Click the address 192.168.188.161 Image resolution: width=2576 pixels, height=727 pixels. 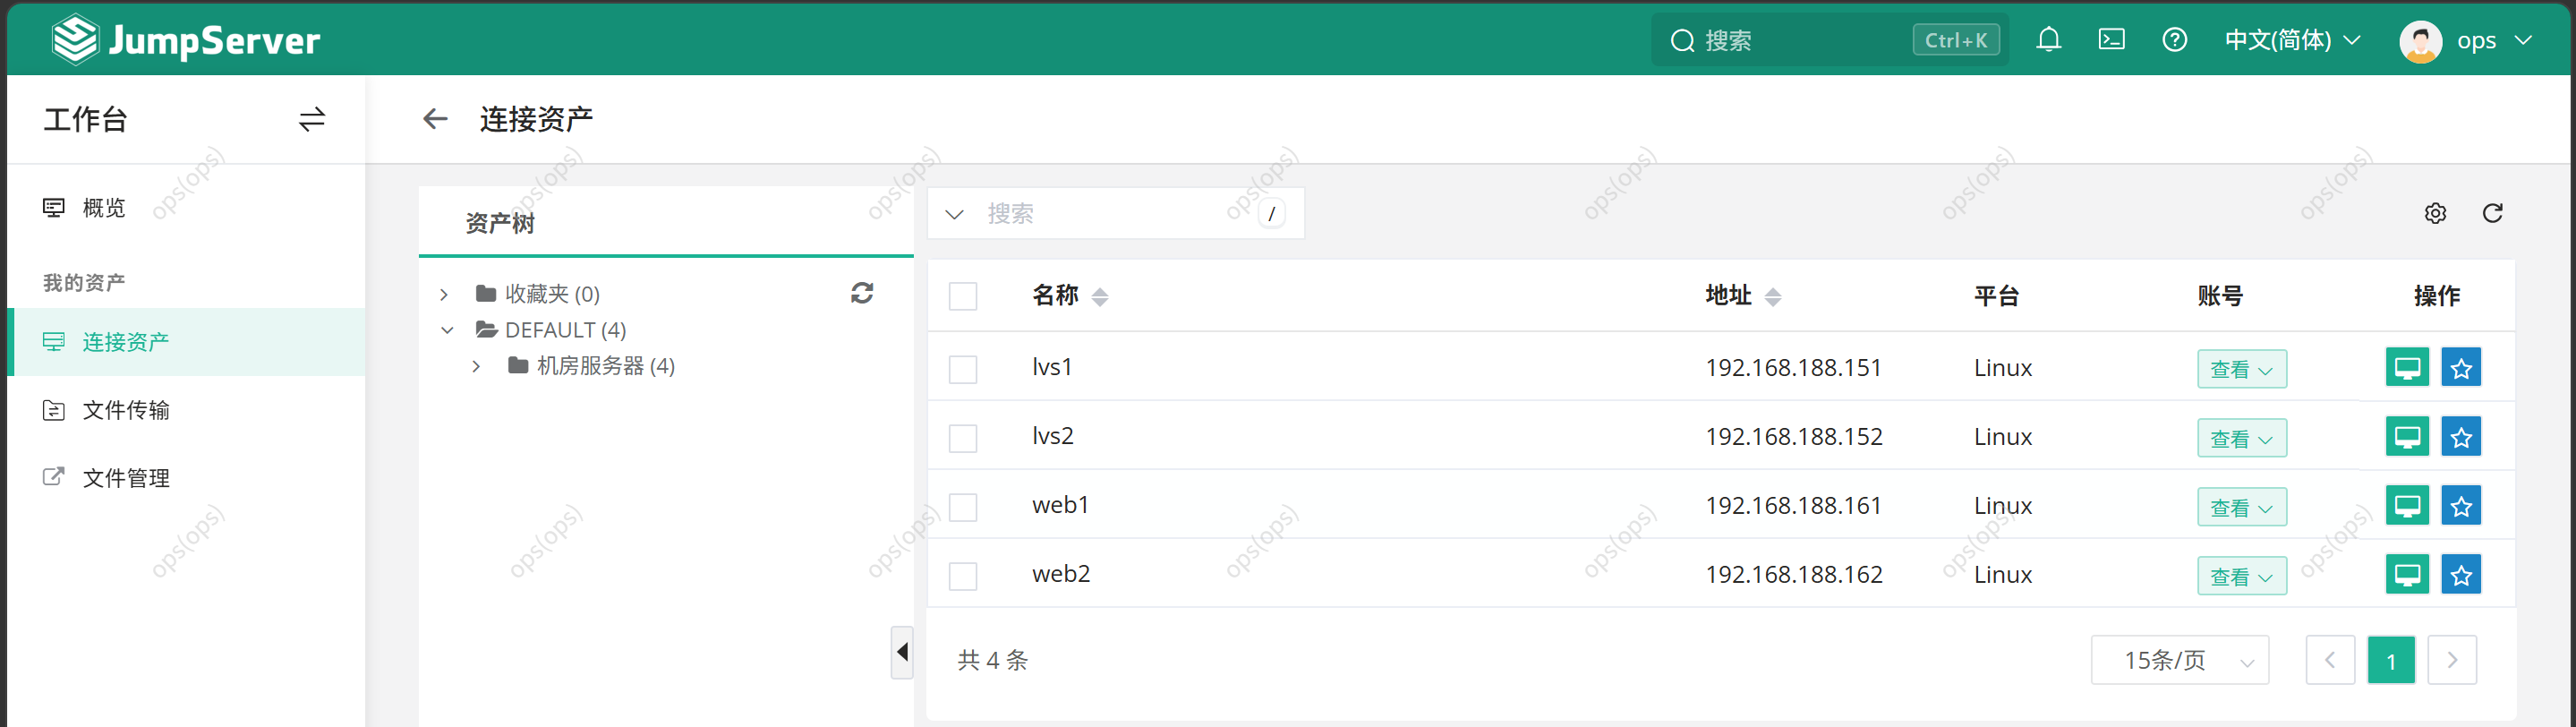point(1793,506)
